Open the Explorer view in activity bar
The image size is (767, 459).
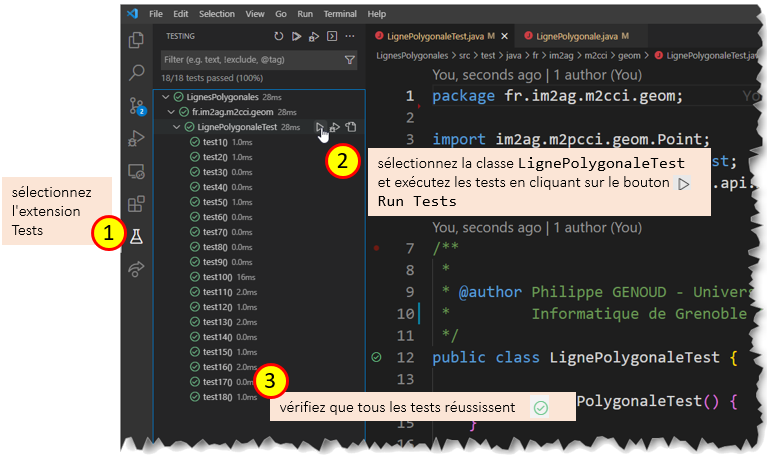(x=137, y=40)
